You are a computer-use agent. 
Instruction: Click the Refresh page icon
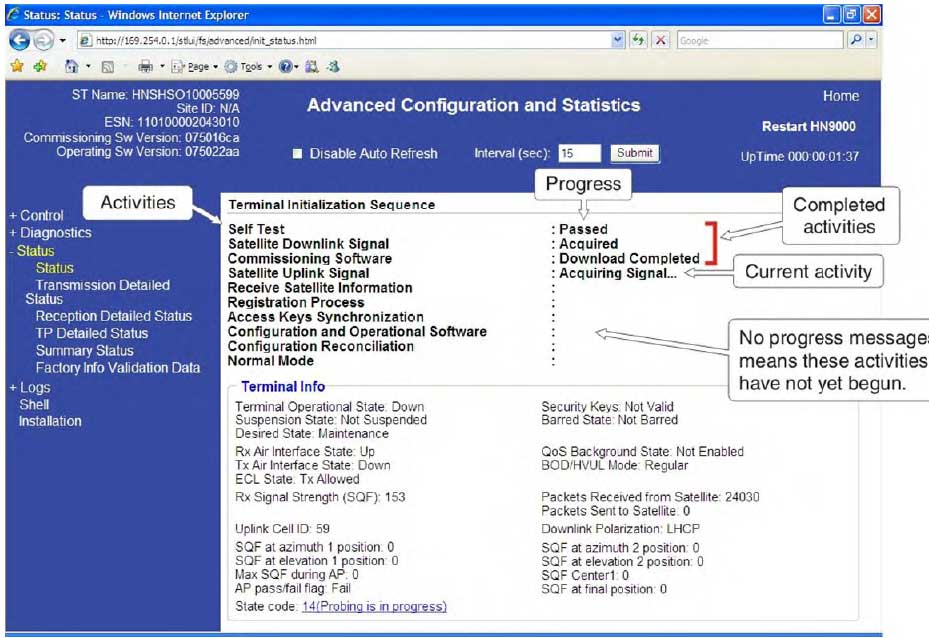[639, 40]
